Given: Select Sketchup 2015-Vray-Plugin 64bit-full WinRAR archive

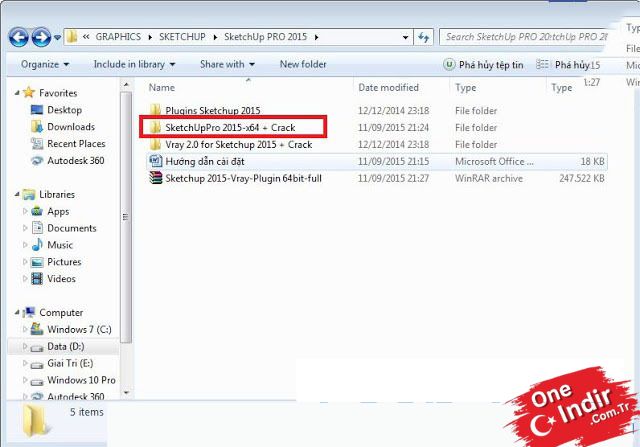Looking at the screenshot, I should pos(243,178).
